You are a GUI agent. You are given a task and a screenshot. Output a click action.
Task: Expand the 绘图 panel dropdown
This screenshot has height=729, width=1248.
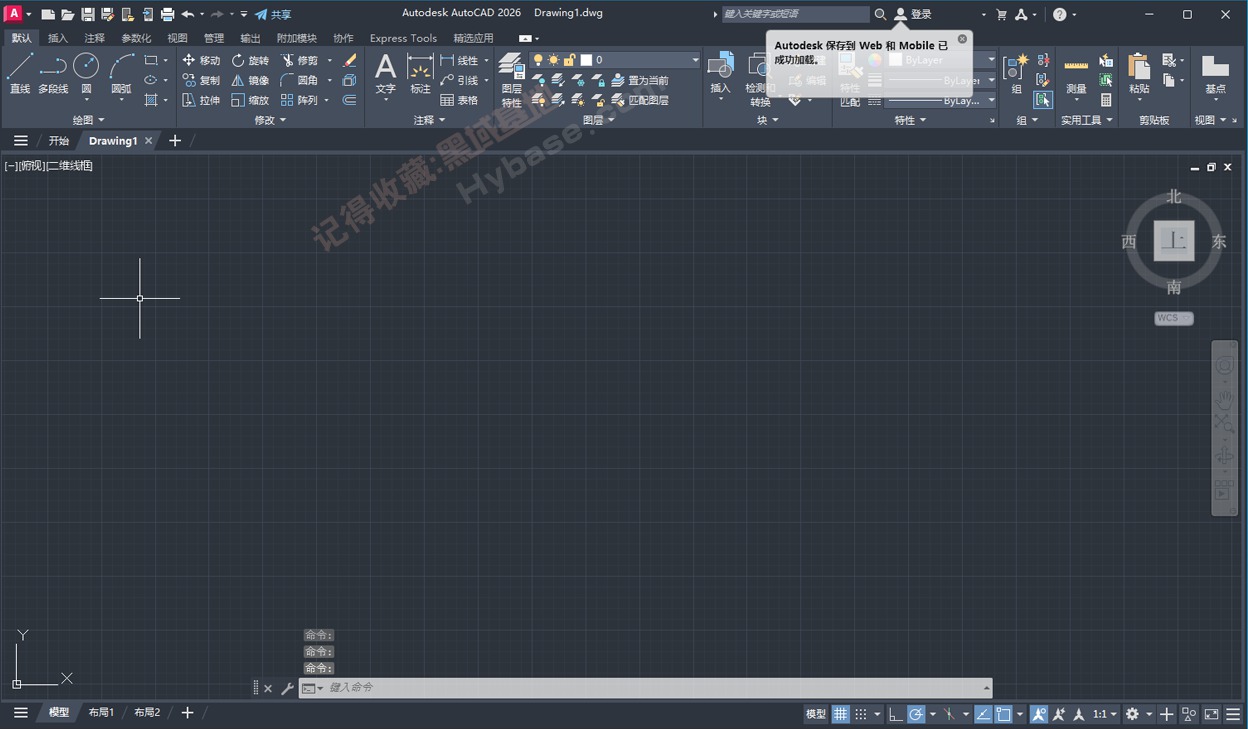[88, 120]
